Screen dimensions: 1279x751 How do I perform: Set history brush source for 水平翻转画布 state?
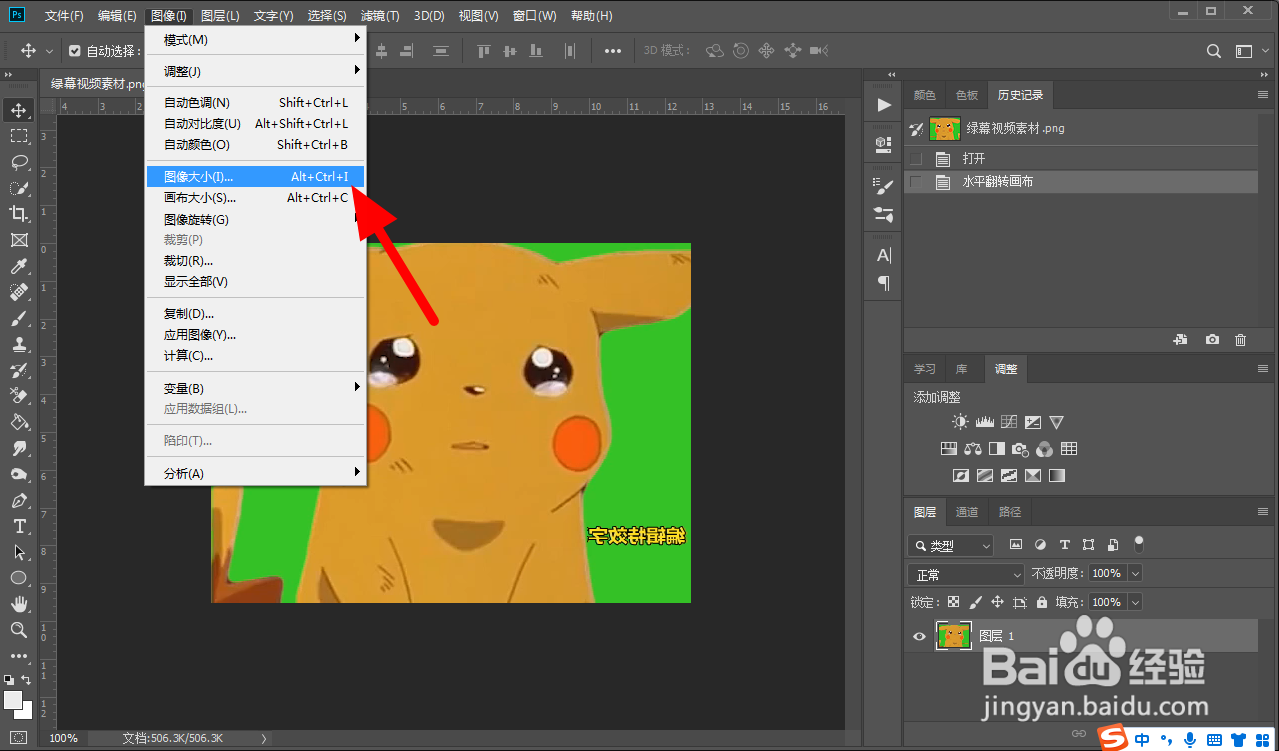(916, 182)
